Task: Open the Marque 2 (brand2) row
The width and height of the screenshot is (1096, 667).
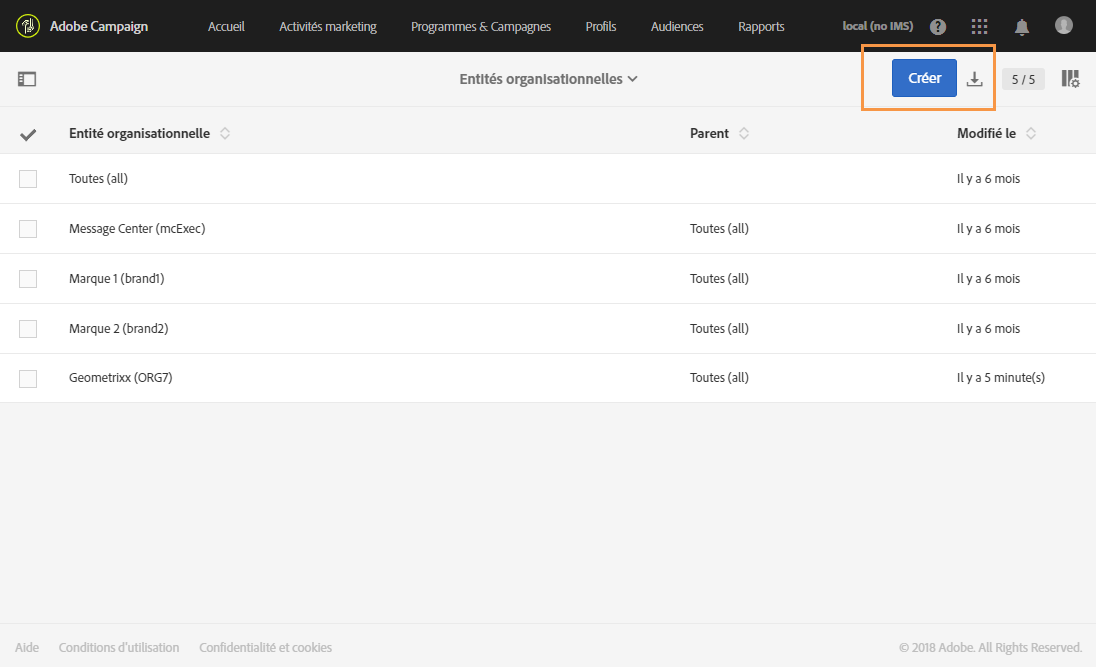Action: 548,329
